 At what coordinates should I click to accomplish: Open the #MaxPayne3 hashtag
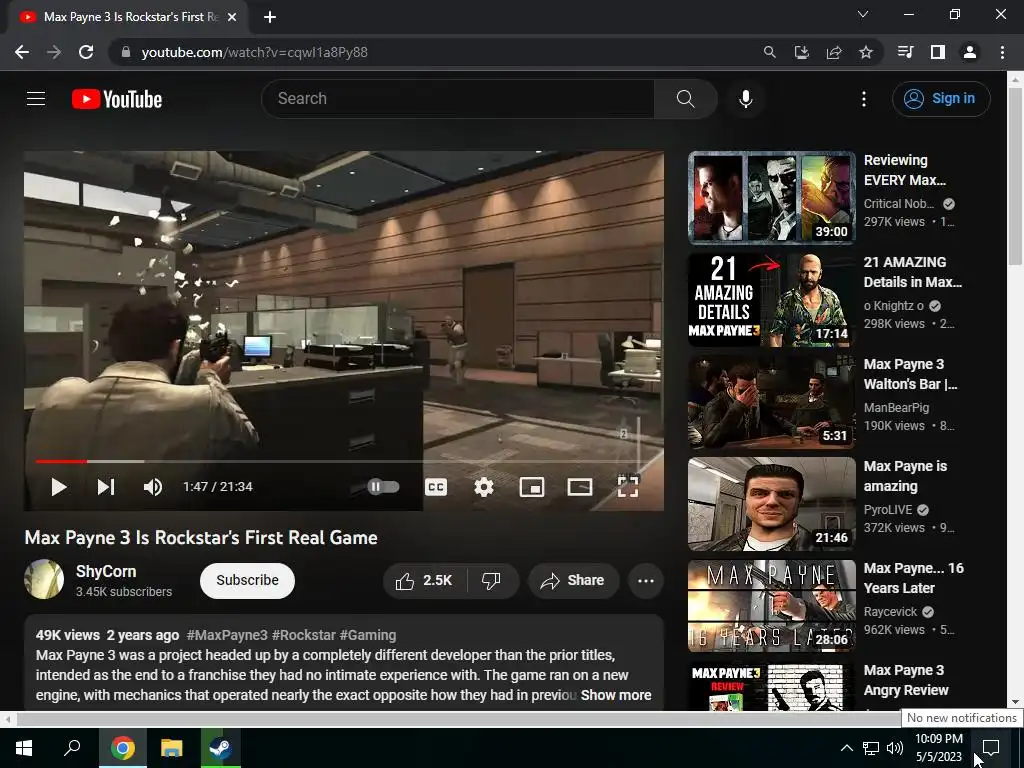click(x=227, y=635)
